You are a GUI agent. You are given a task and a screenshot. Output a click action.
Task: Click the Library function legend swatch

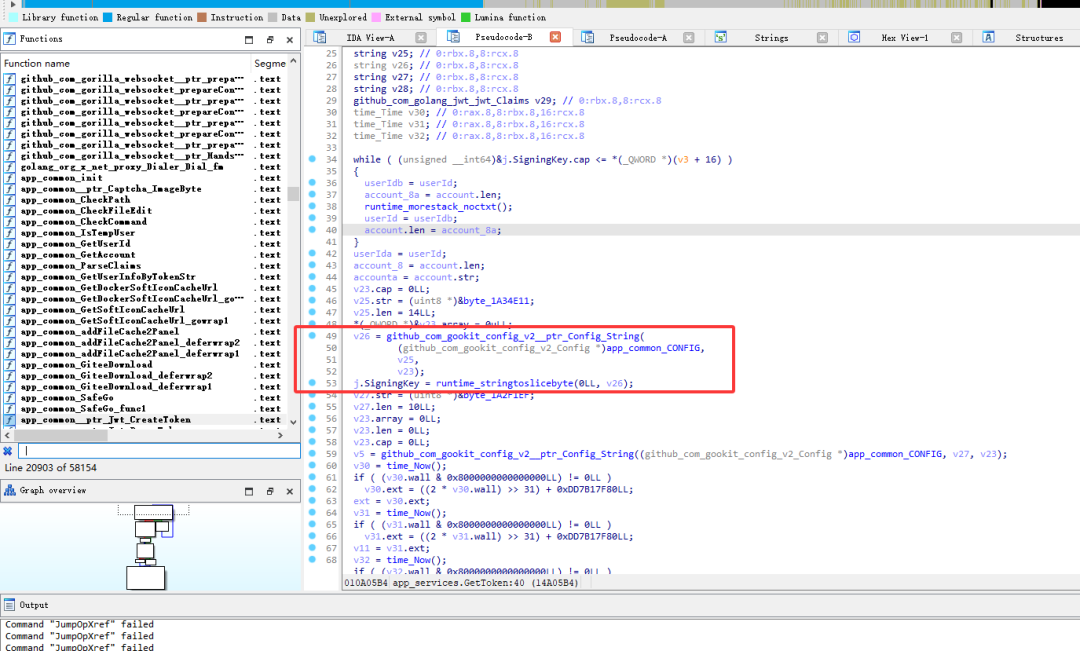coord(13,17)
